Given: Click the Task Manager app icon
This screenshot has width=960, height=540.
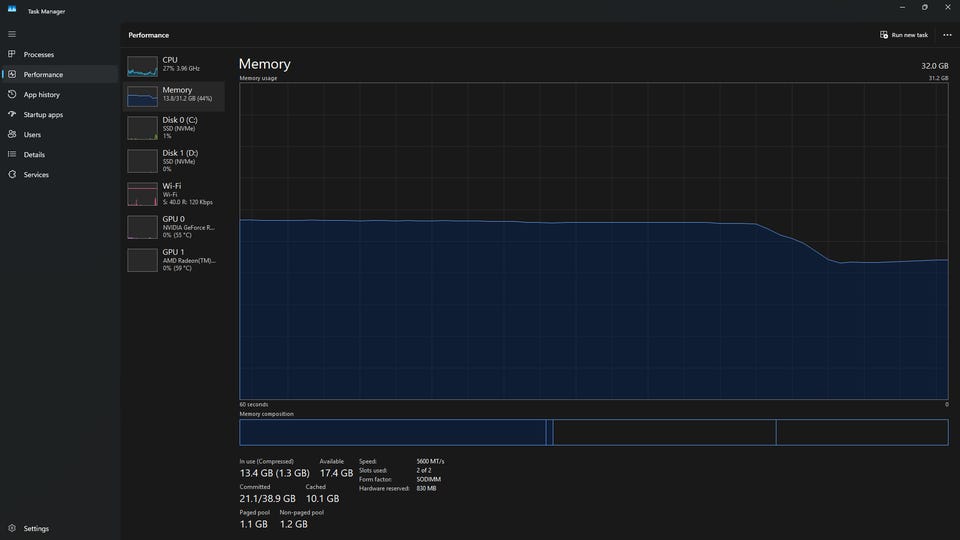Looking at the screenshot, I should [x=12, y=9].
